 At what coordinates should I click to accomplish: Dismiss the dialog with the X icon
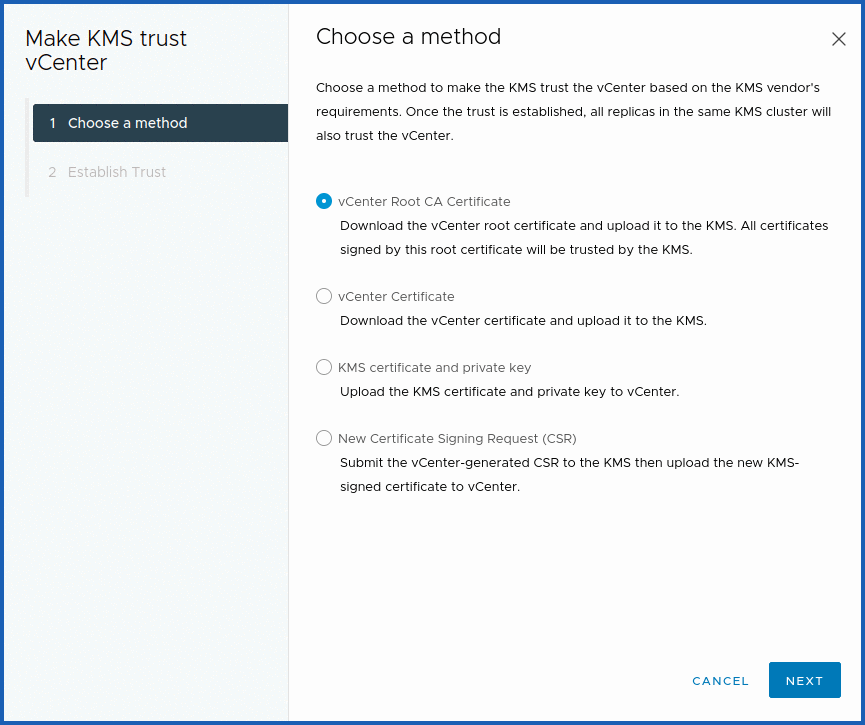839,39
